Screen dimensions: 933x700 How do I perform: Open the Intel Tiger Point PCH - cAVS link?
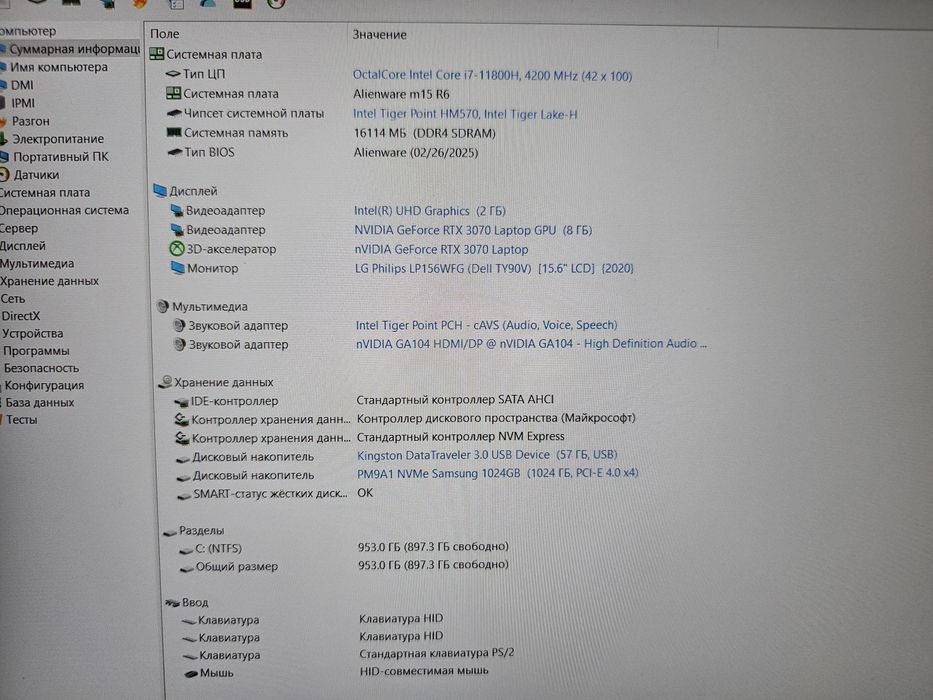click(486, 325)
